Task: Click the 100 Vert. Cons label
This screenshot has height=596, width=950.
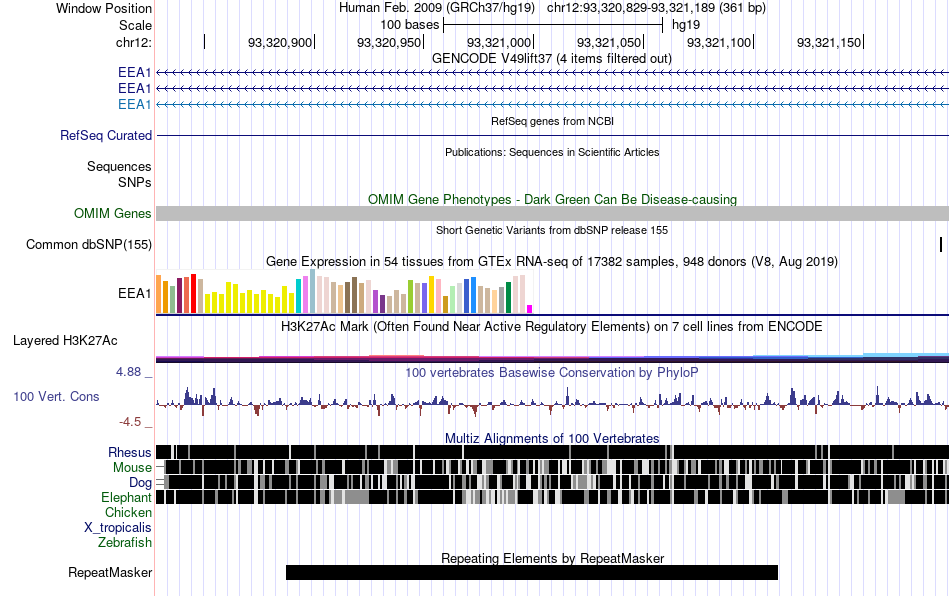Action: (x=56, y=396)
